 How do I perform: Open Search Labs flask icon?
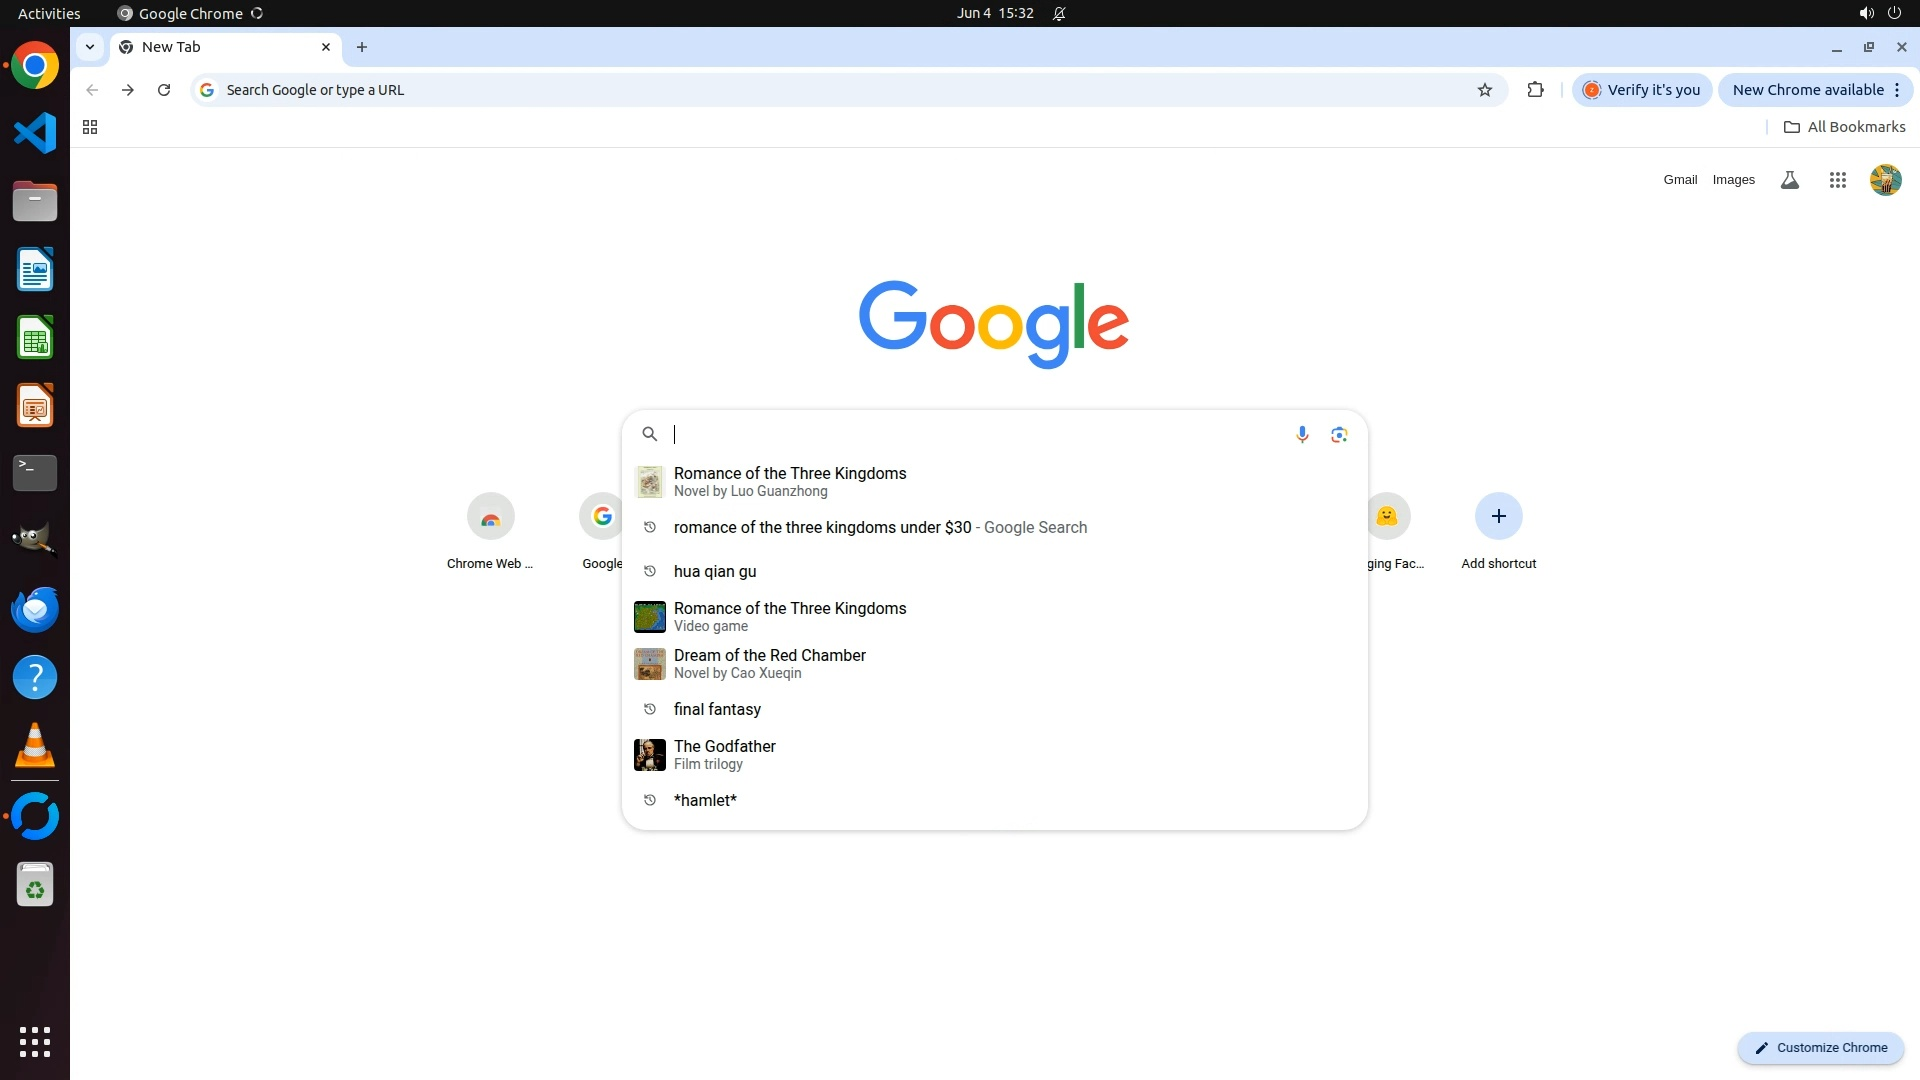click(1790, 180)
